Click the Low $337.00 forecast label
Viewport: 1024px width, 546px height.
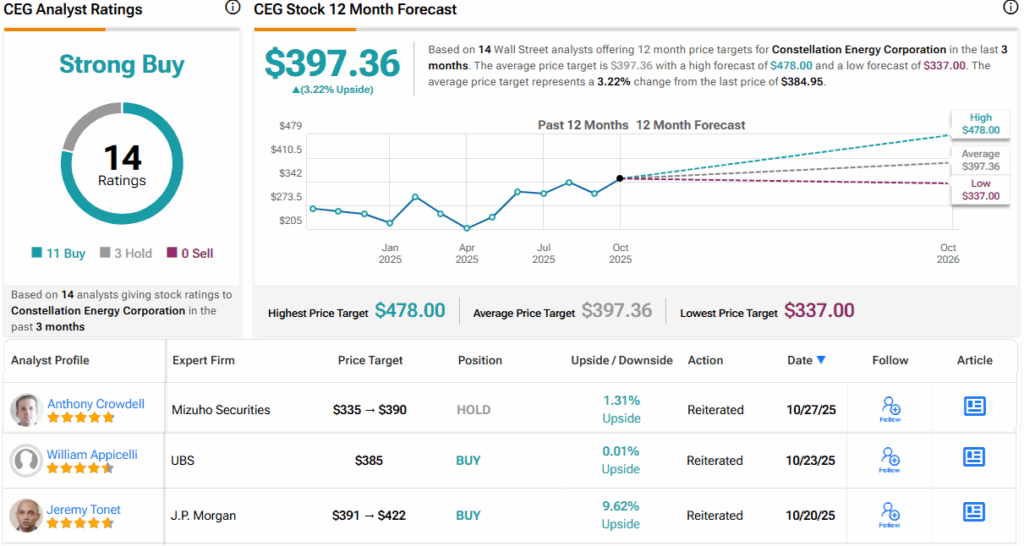980,190
